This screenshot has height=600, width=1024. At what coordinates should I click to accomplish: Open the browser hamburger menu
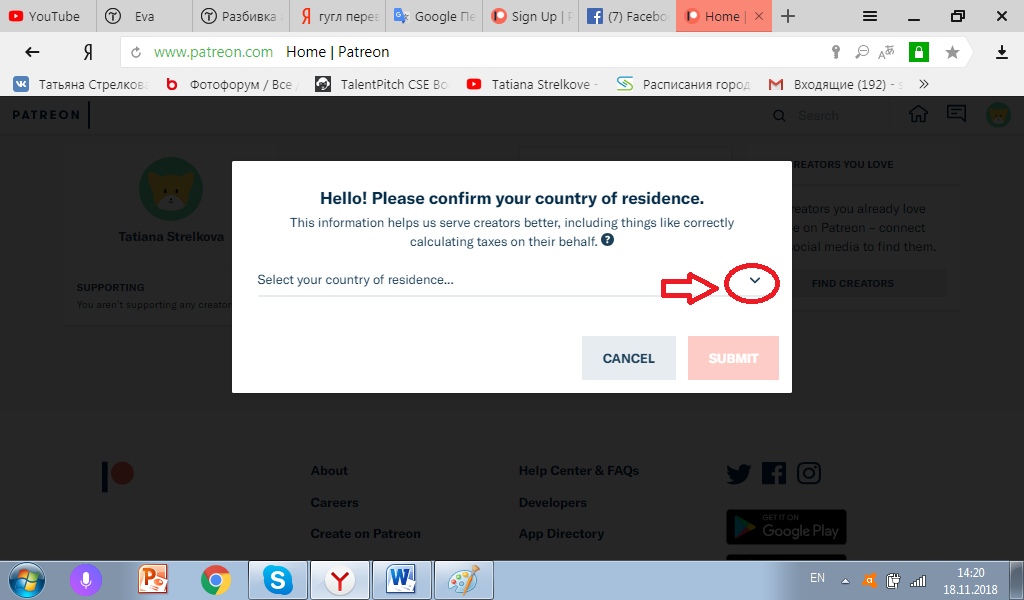[x=869, y=16]
